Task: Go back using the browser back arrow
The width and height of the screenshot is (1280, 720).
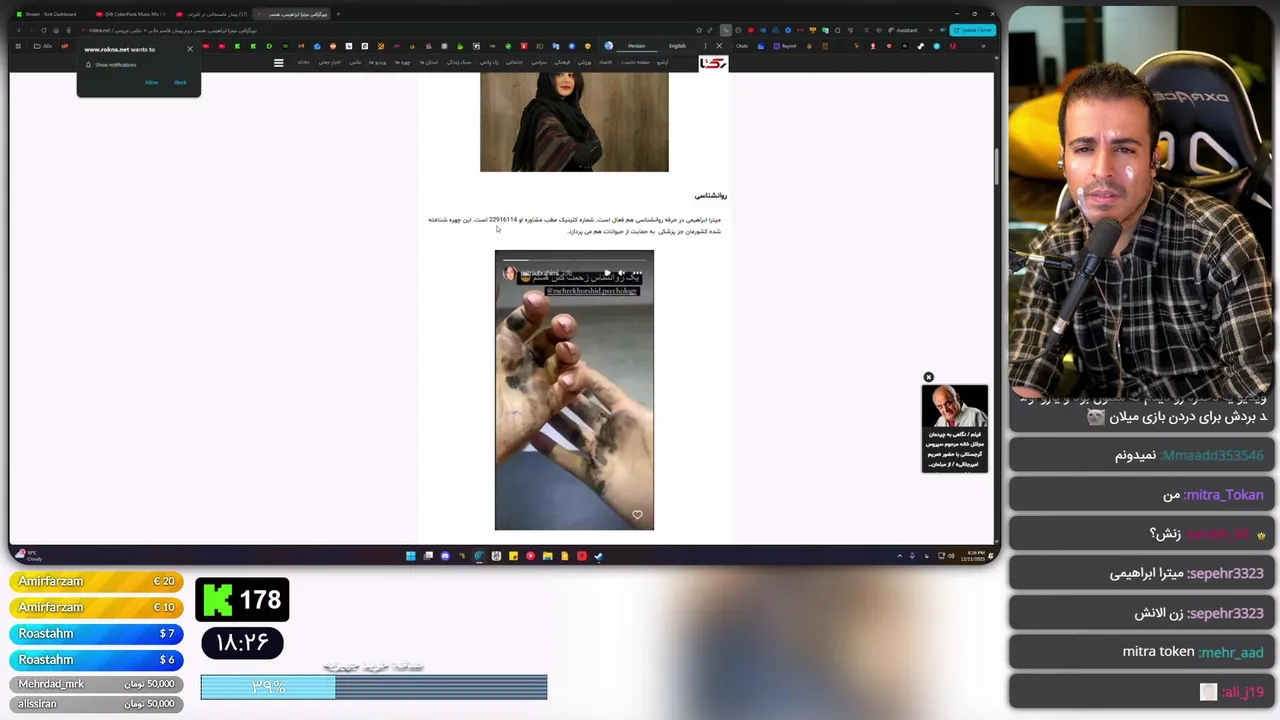Action: pyautogui.click(x=19, y=30)
